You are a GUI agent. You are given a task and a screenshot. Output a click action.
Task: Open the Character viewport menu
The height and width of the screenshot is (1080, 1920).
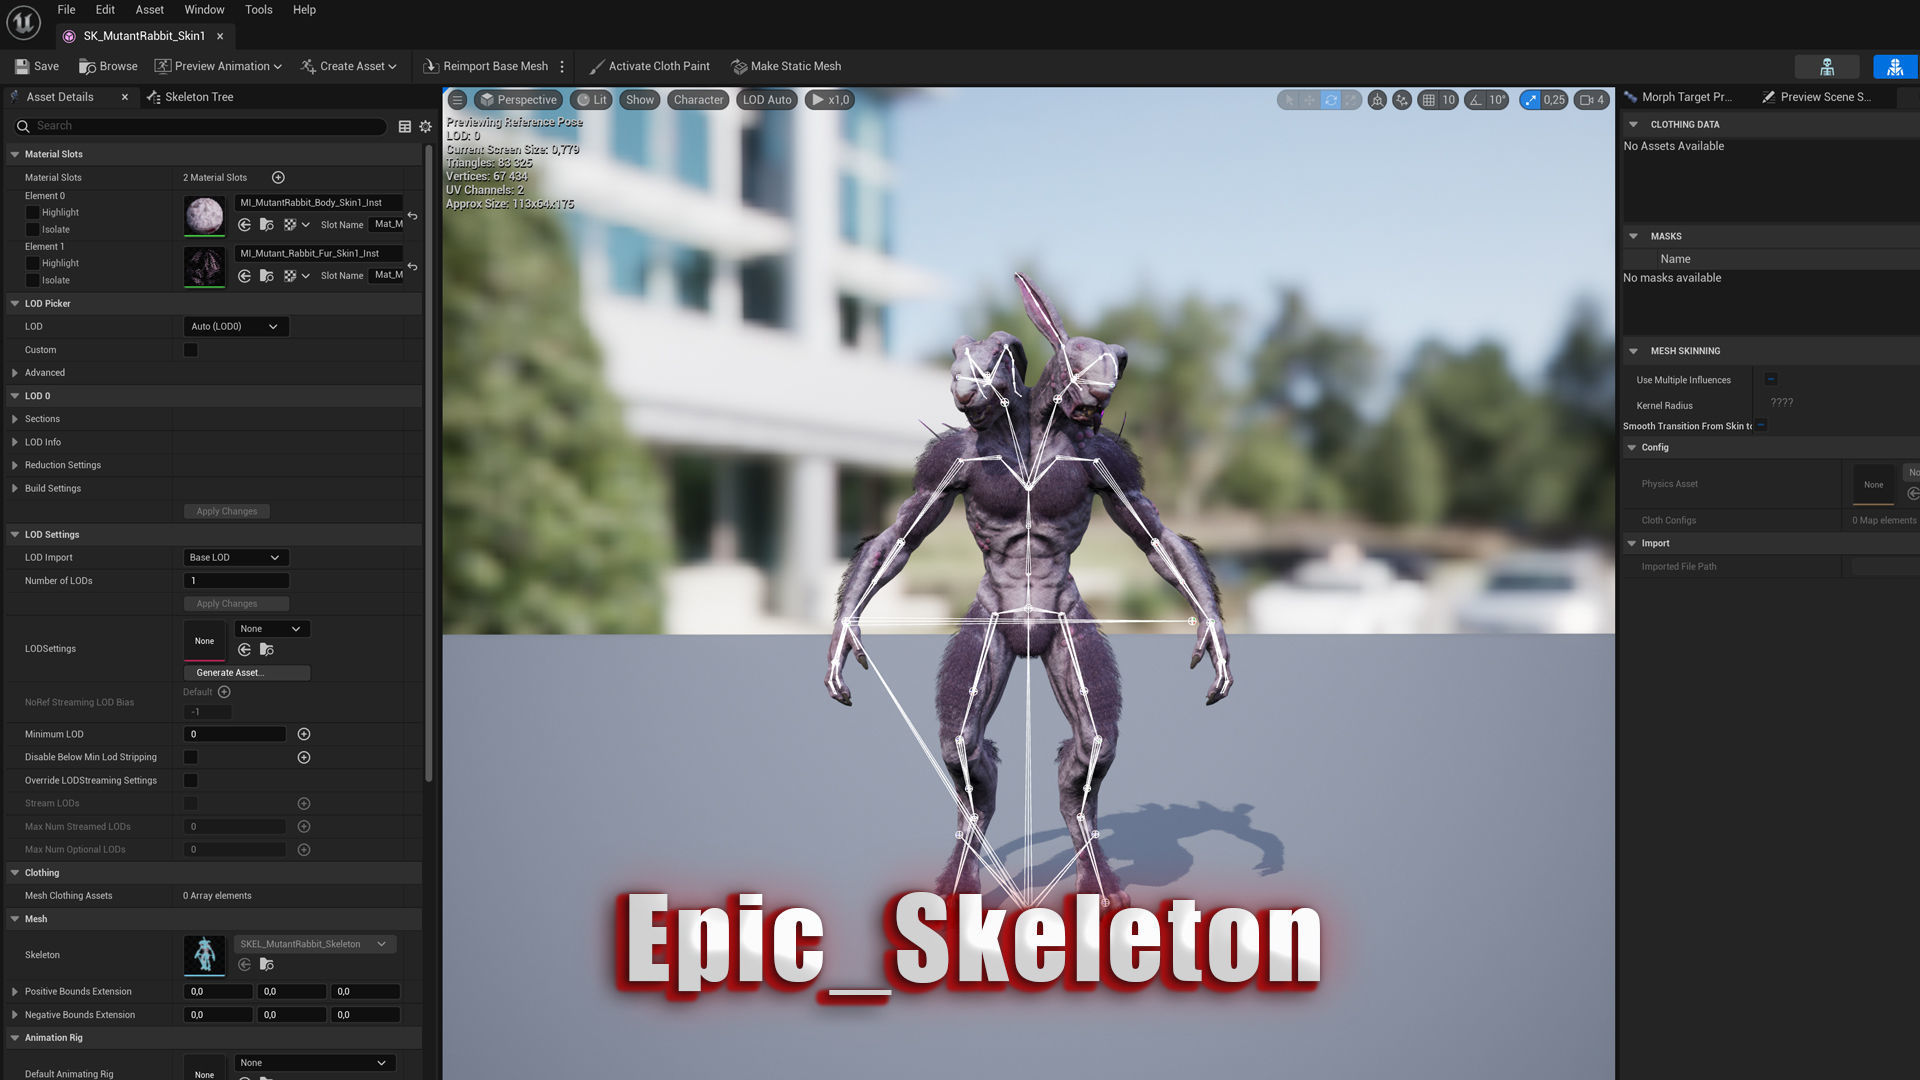tap(698, 100)
